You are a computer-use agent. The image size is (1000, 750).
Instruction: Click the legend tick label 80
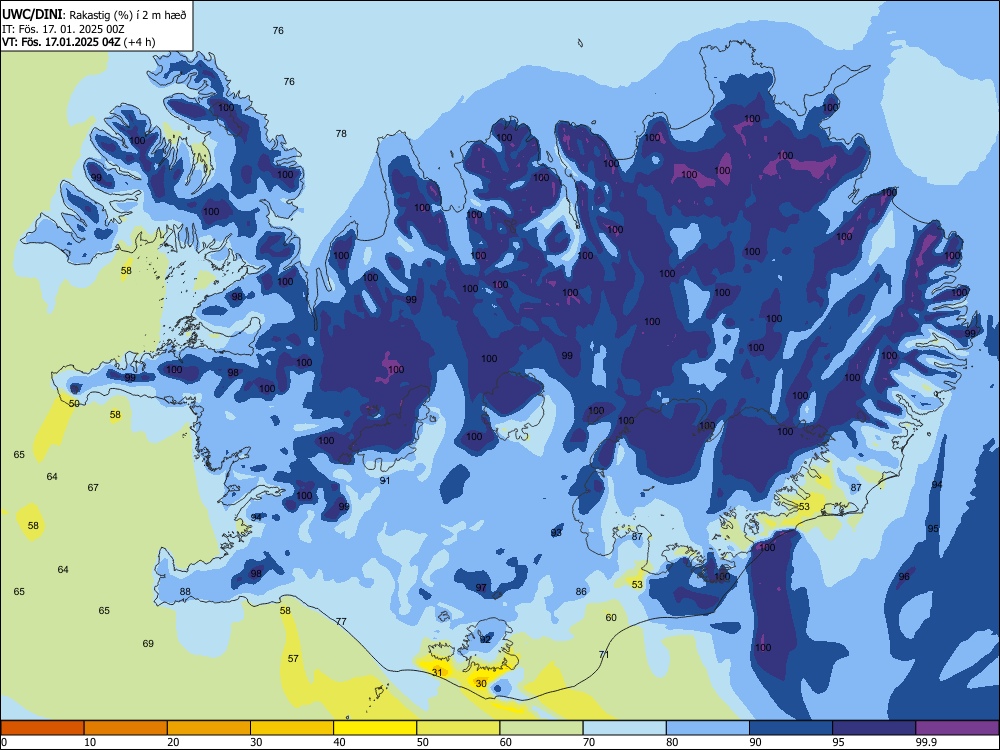[x=672, y=742]
